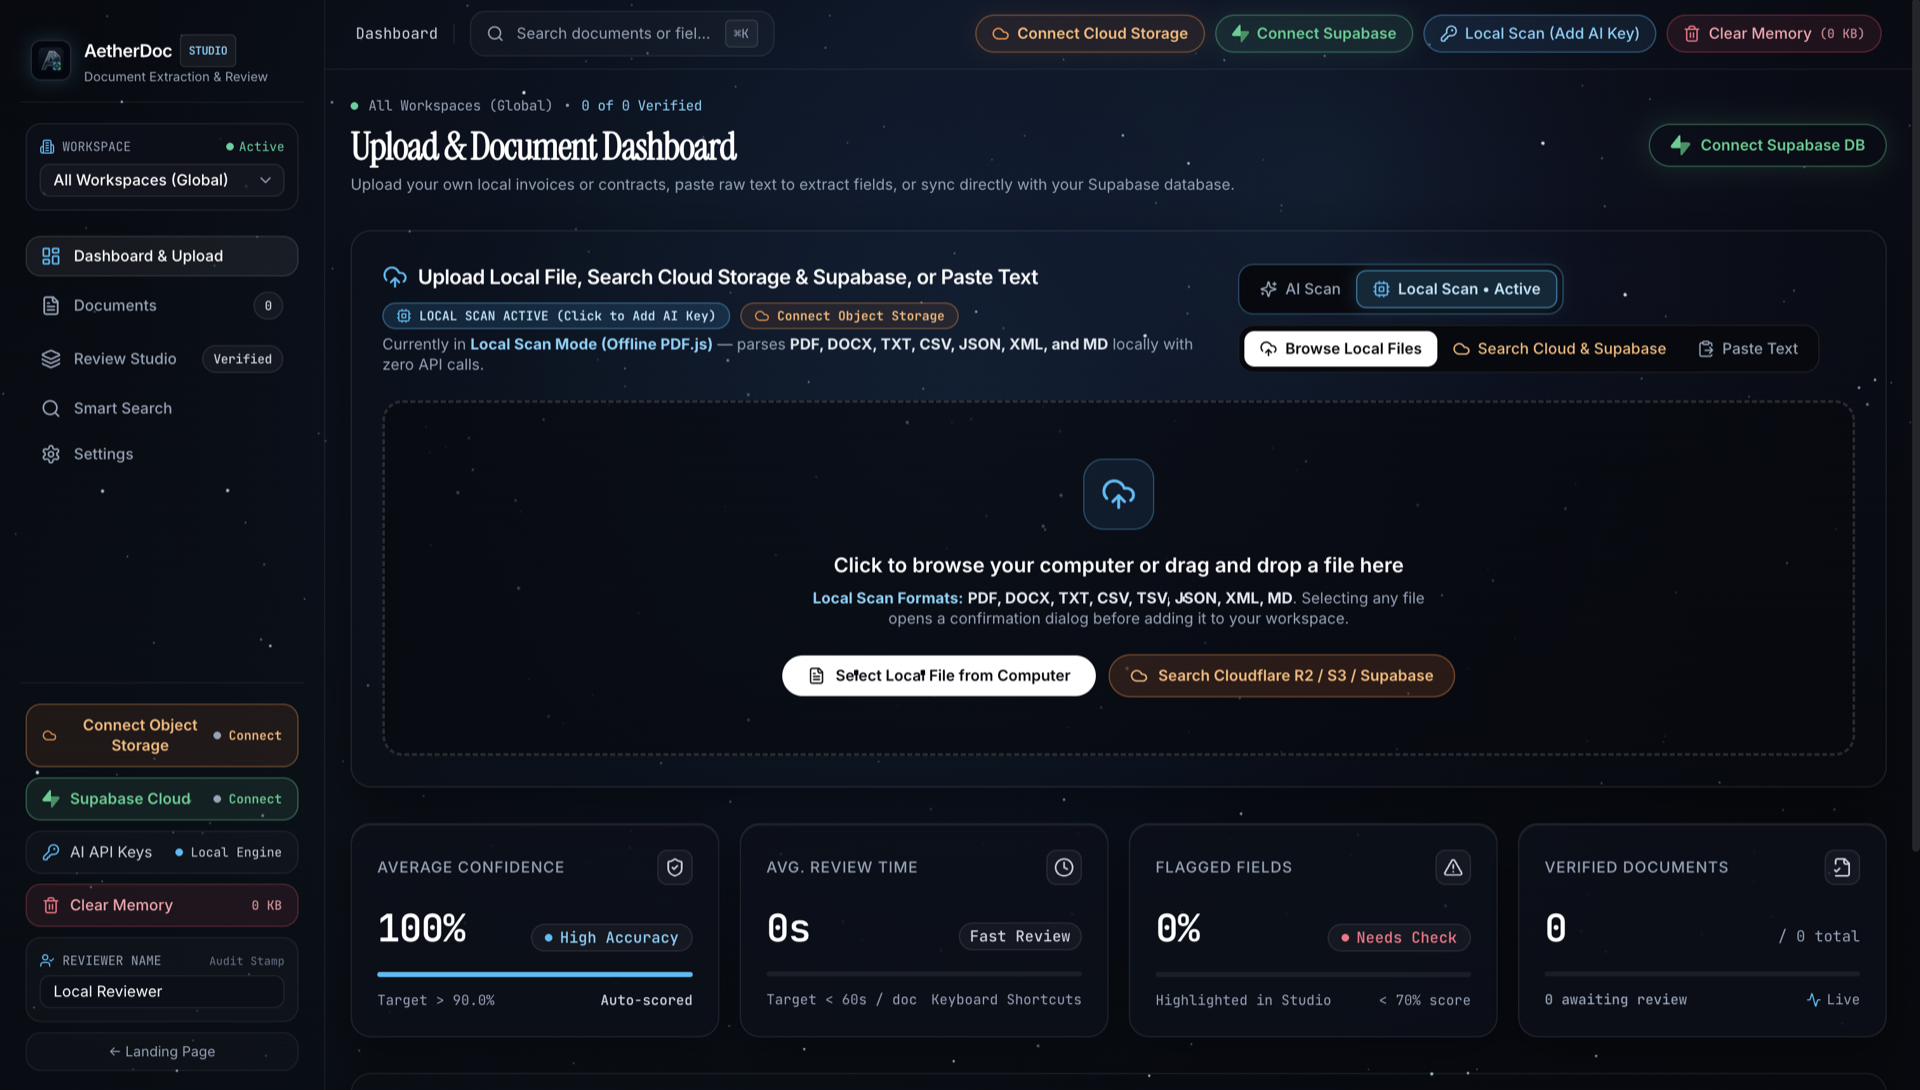Click Connect Cloud Storage in the top bar
This screenshot has height=1090, width=1920.
pos(1090,34)
